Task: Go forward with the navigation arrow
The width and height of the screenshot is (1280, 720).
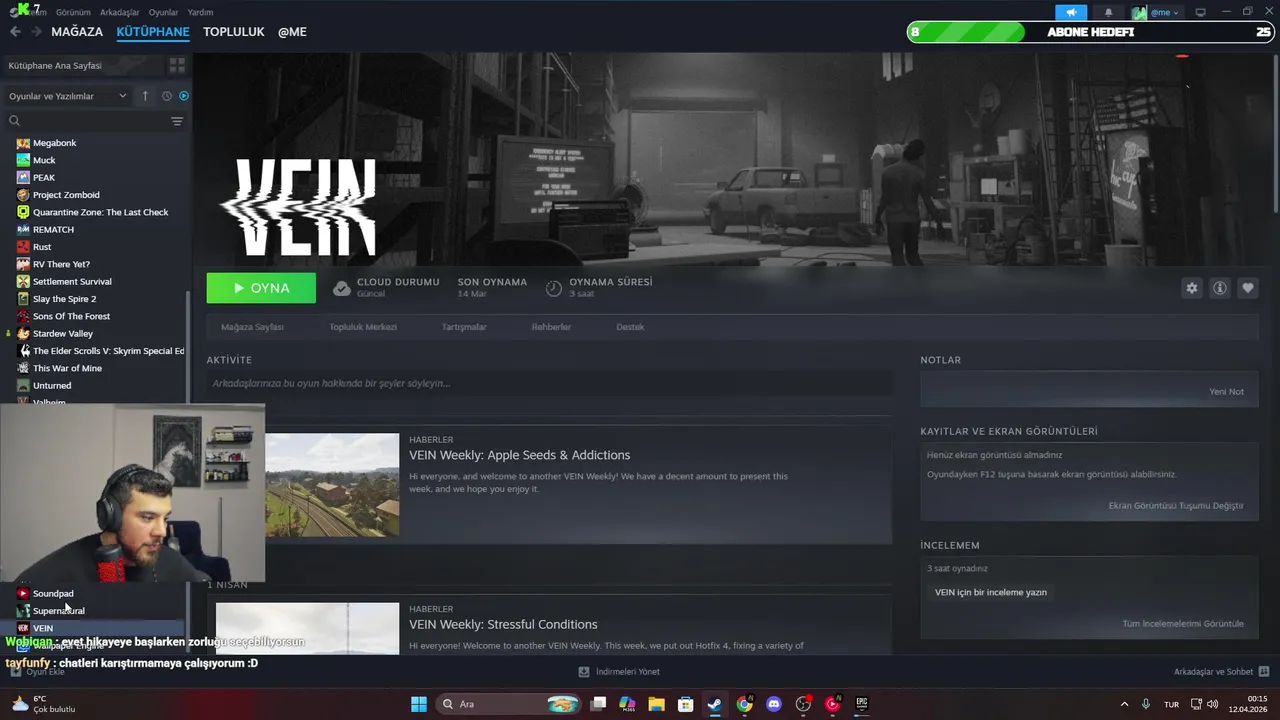Action: pos(36,32)
